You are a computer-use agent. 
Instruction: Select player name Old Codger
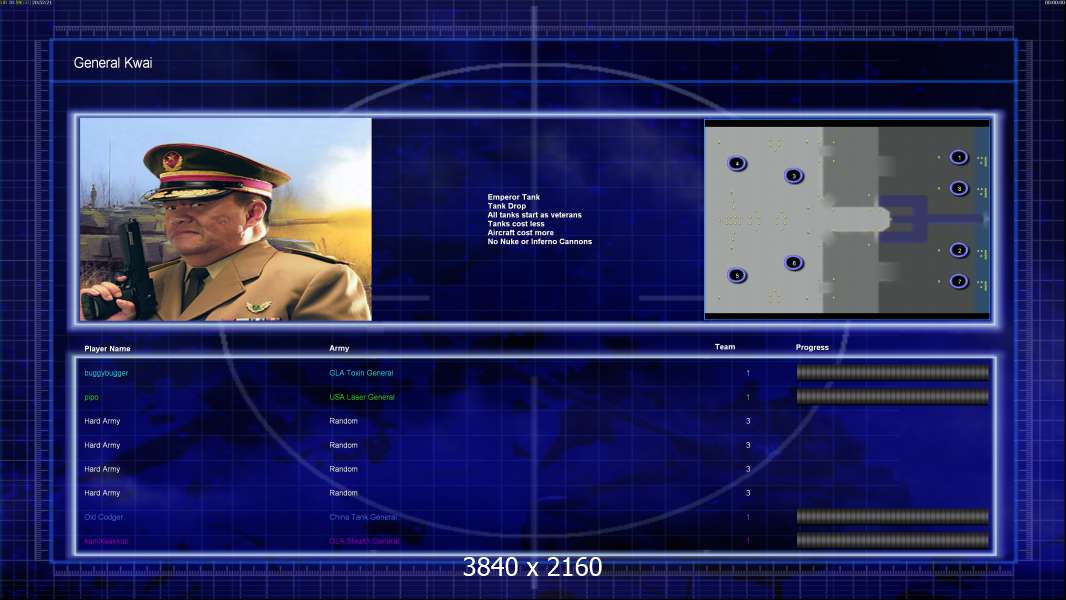click(x=103, y=517)
